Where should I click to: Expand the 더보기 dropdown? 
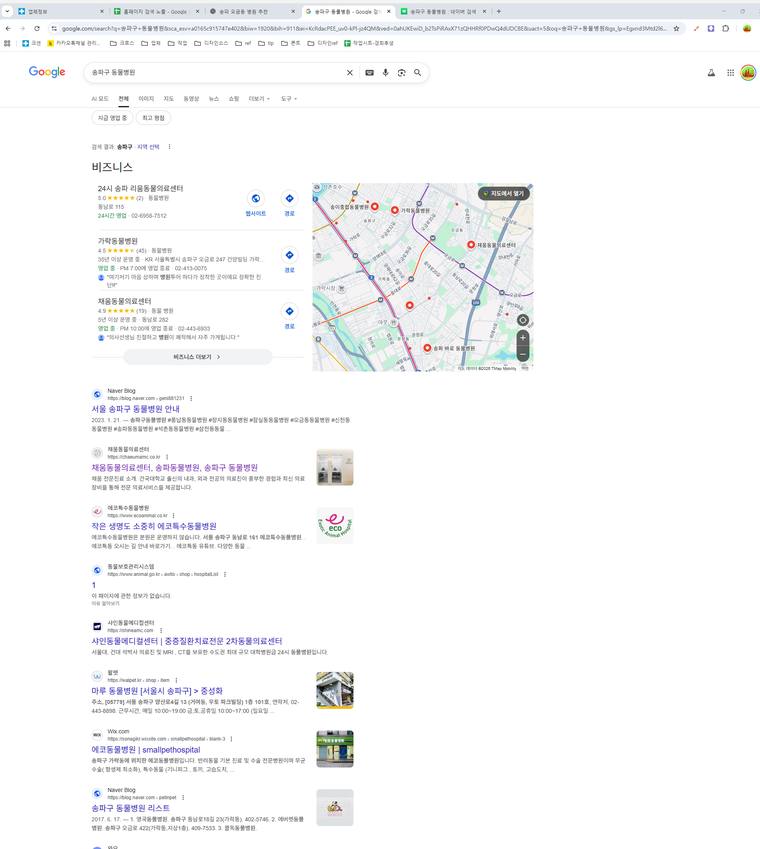259,99
